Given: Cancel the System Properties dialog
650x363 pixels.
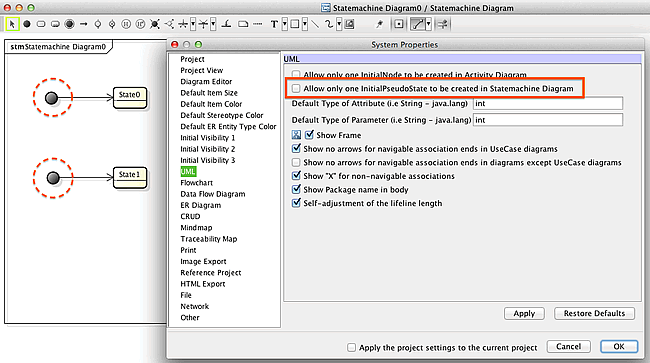Looking at the screenshot, I should tap(568, 346).
